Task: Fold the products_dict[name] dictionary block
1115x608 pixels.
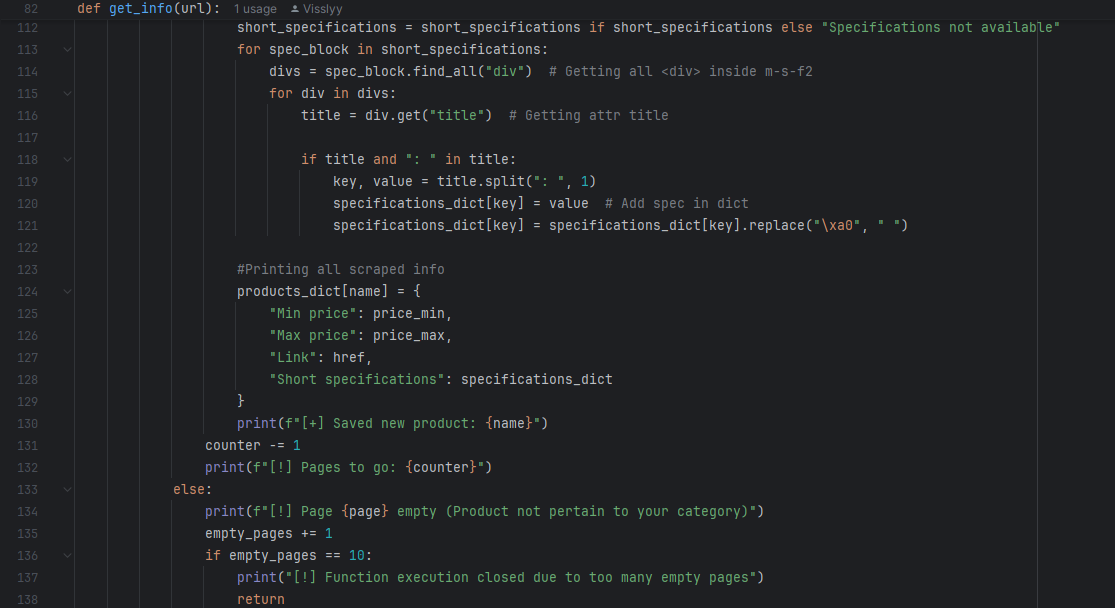Action: point(67,292)
